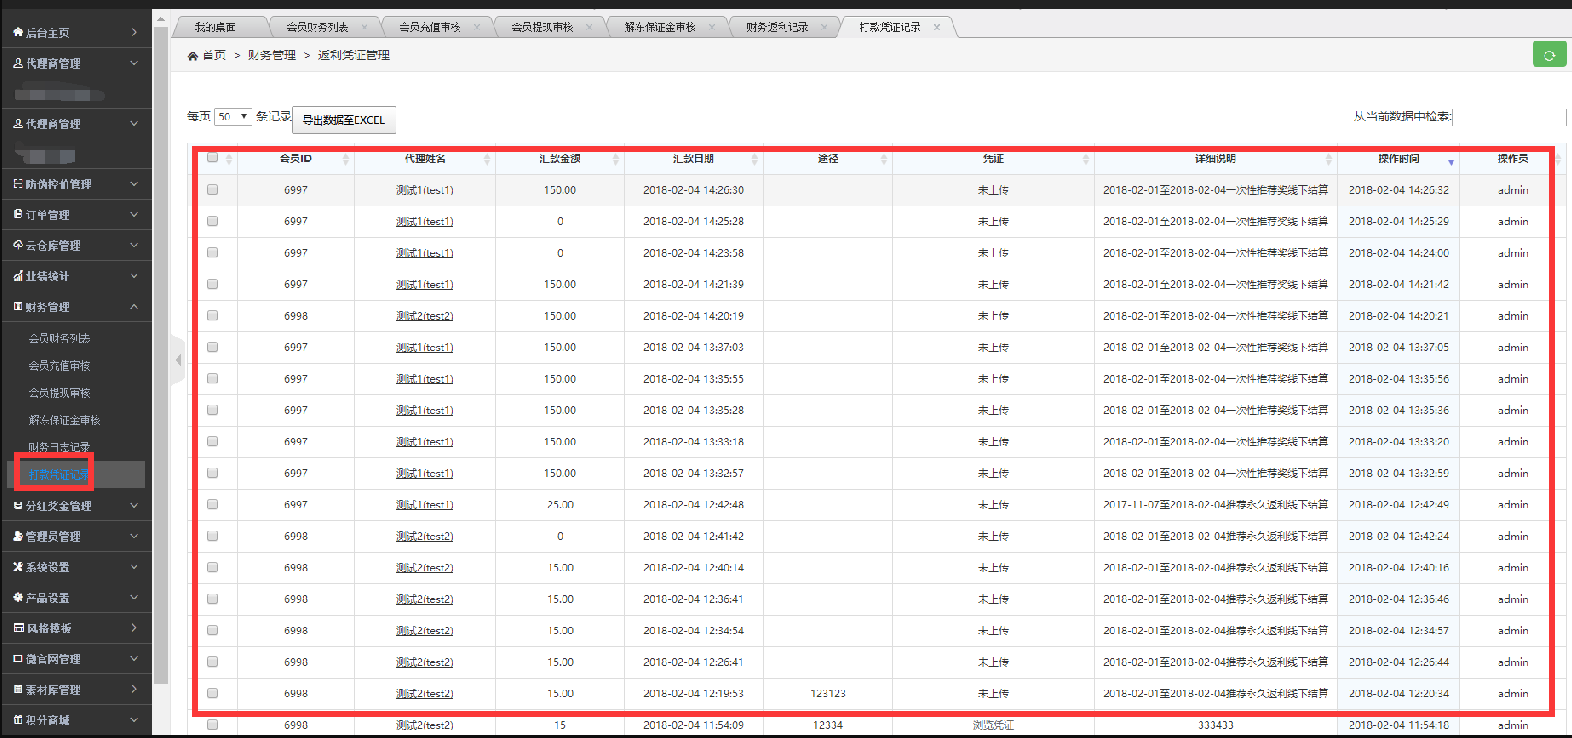Sort the table by 会员ID column arrows

pos(345,159)
